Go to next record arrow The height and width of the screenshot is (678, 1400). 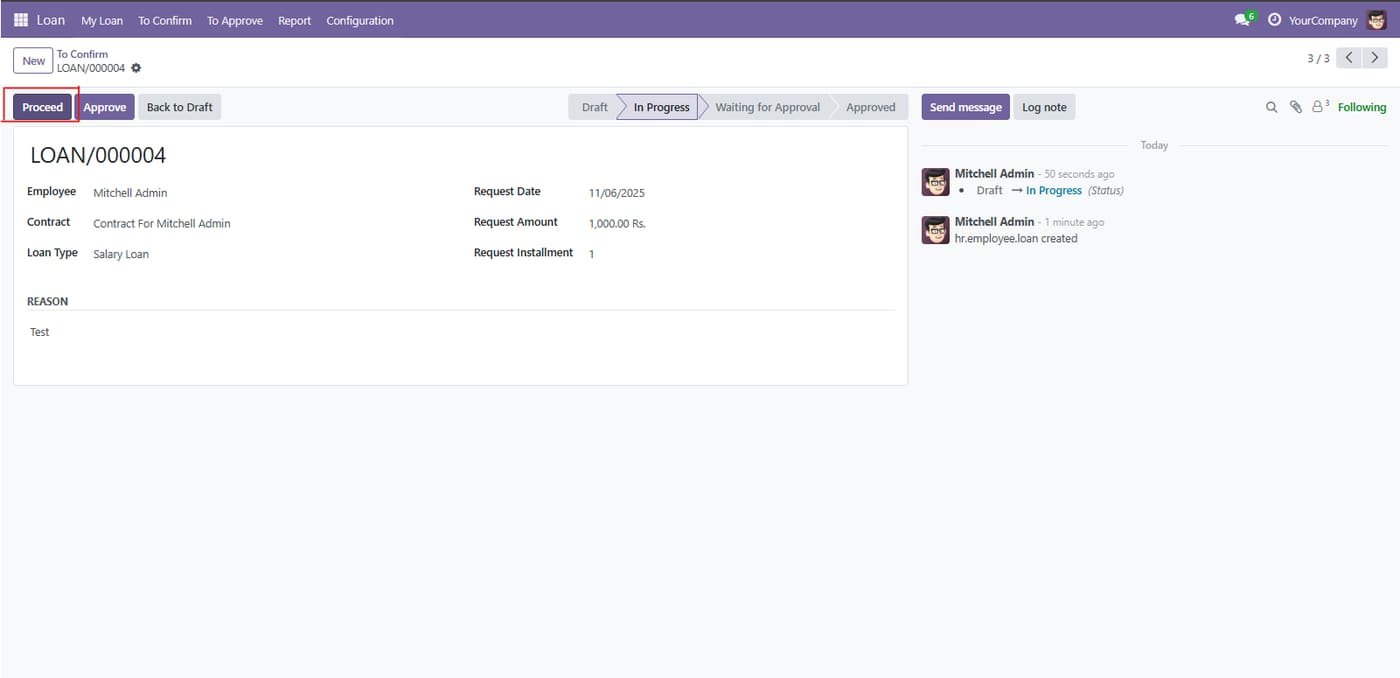click(x=1374, y=58)
